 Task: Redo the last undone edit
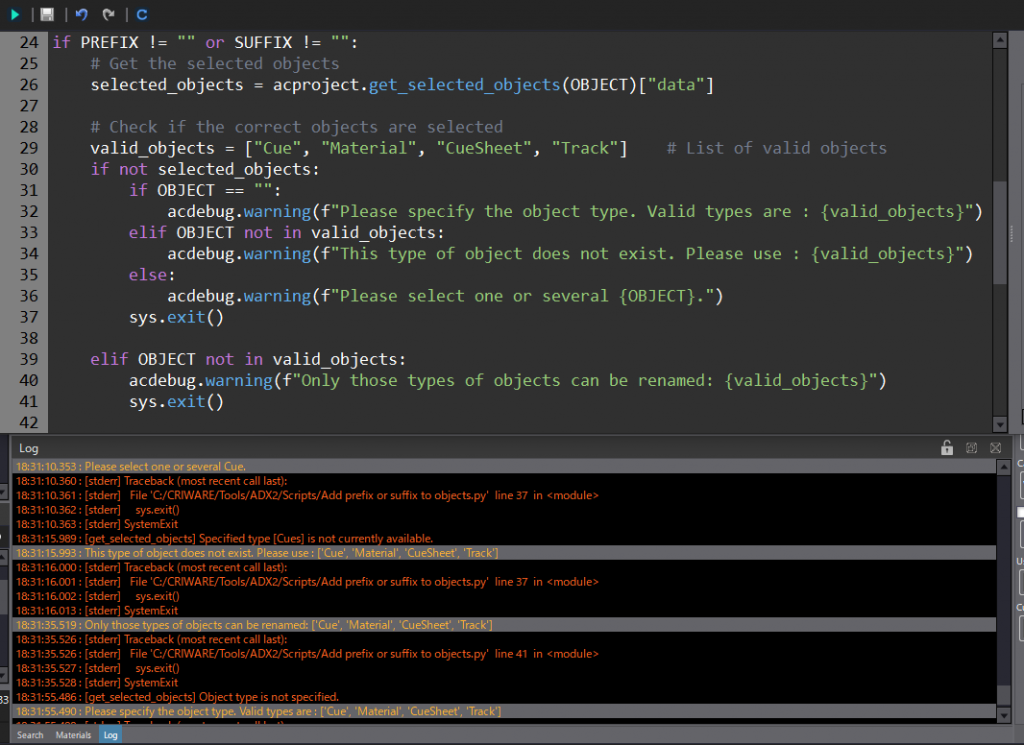point(108,15)
